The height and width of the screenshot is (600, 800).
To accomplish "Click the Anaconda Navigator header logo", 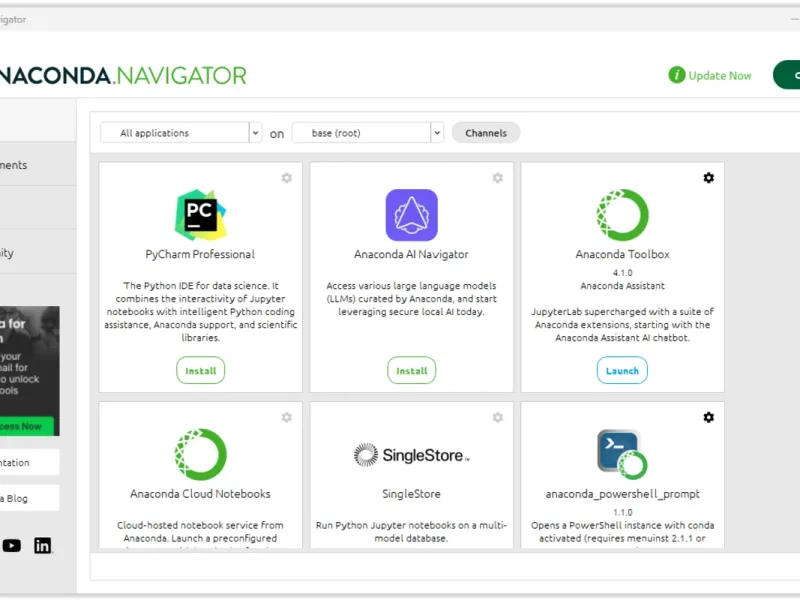I will 123,76.
